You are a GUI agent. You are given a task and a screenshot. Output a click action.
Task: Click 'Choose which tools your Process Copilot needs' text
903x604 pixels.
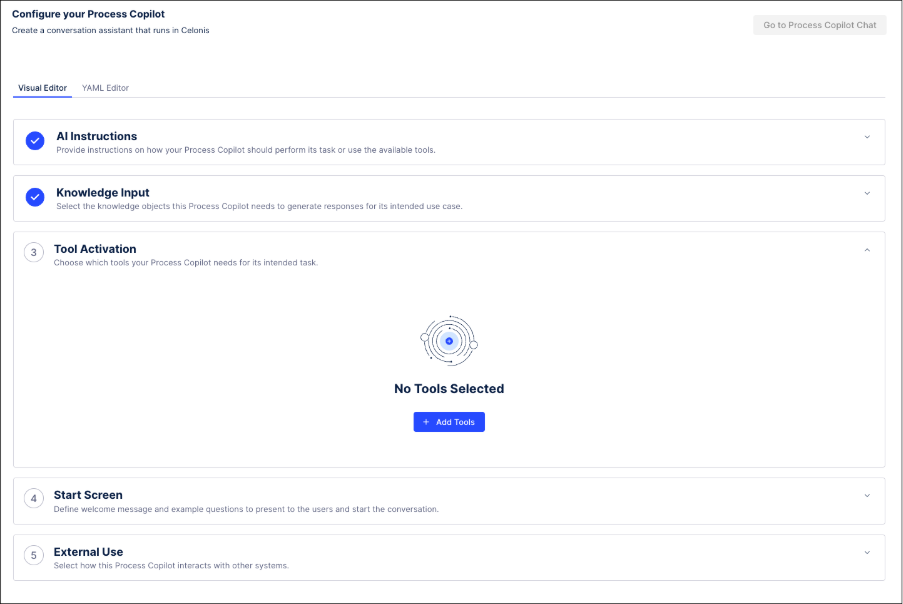(186, 263)
